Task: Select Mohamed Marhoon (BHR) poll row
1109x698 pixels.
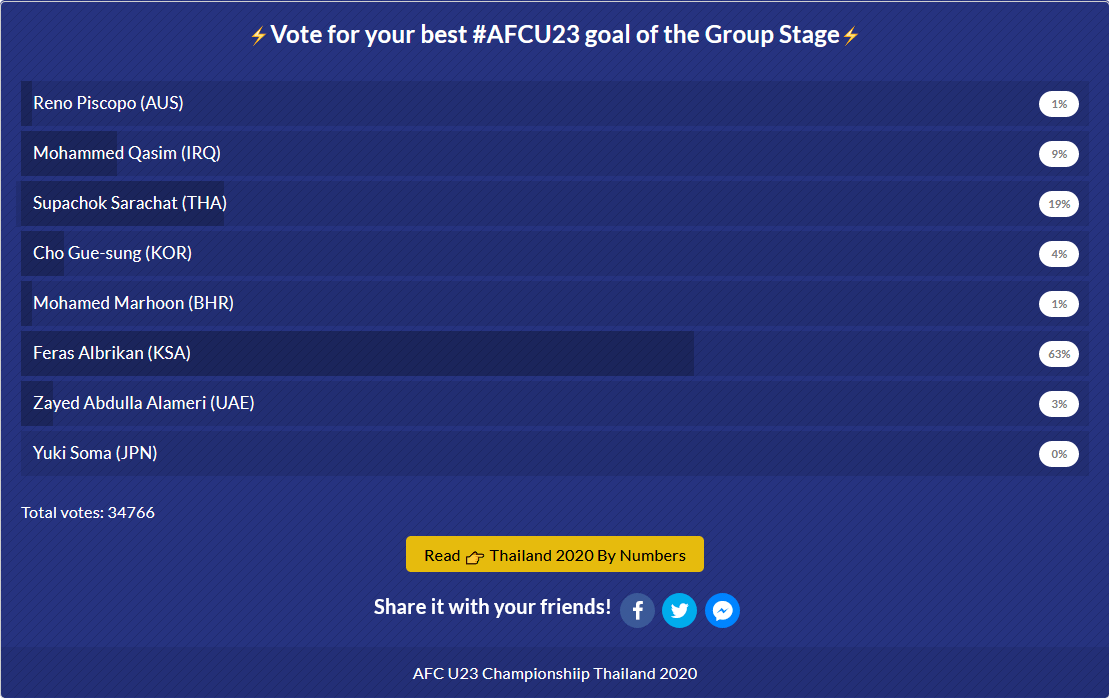Action: tap(554, 303)
